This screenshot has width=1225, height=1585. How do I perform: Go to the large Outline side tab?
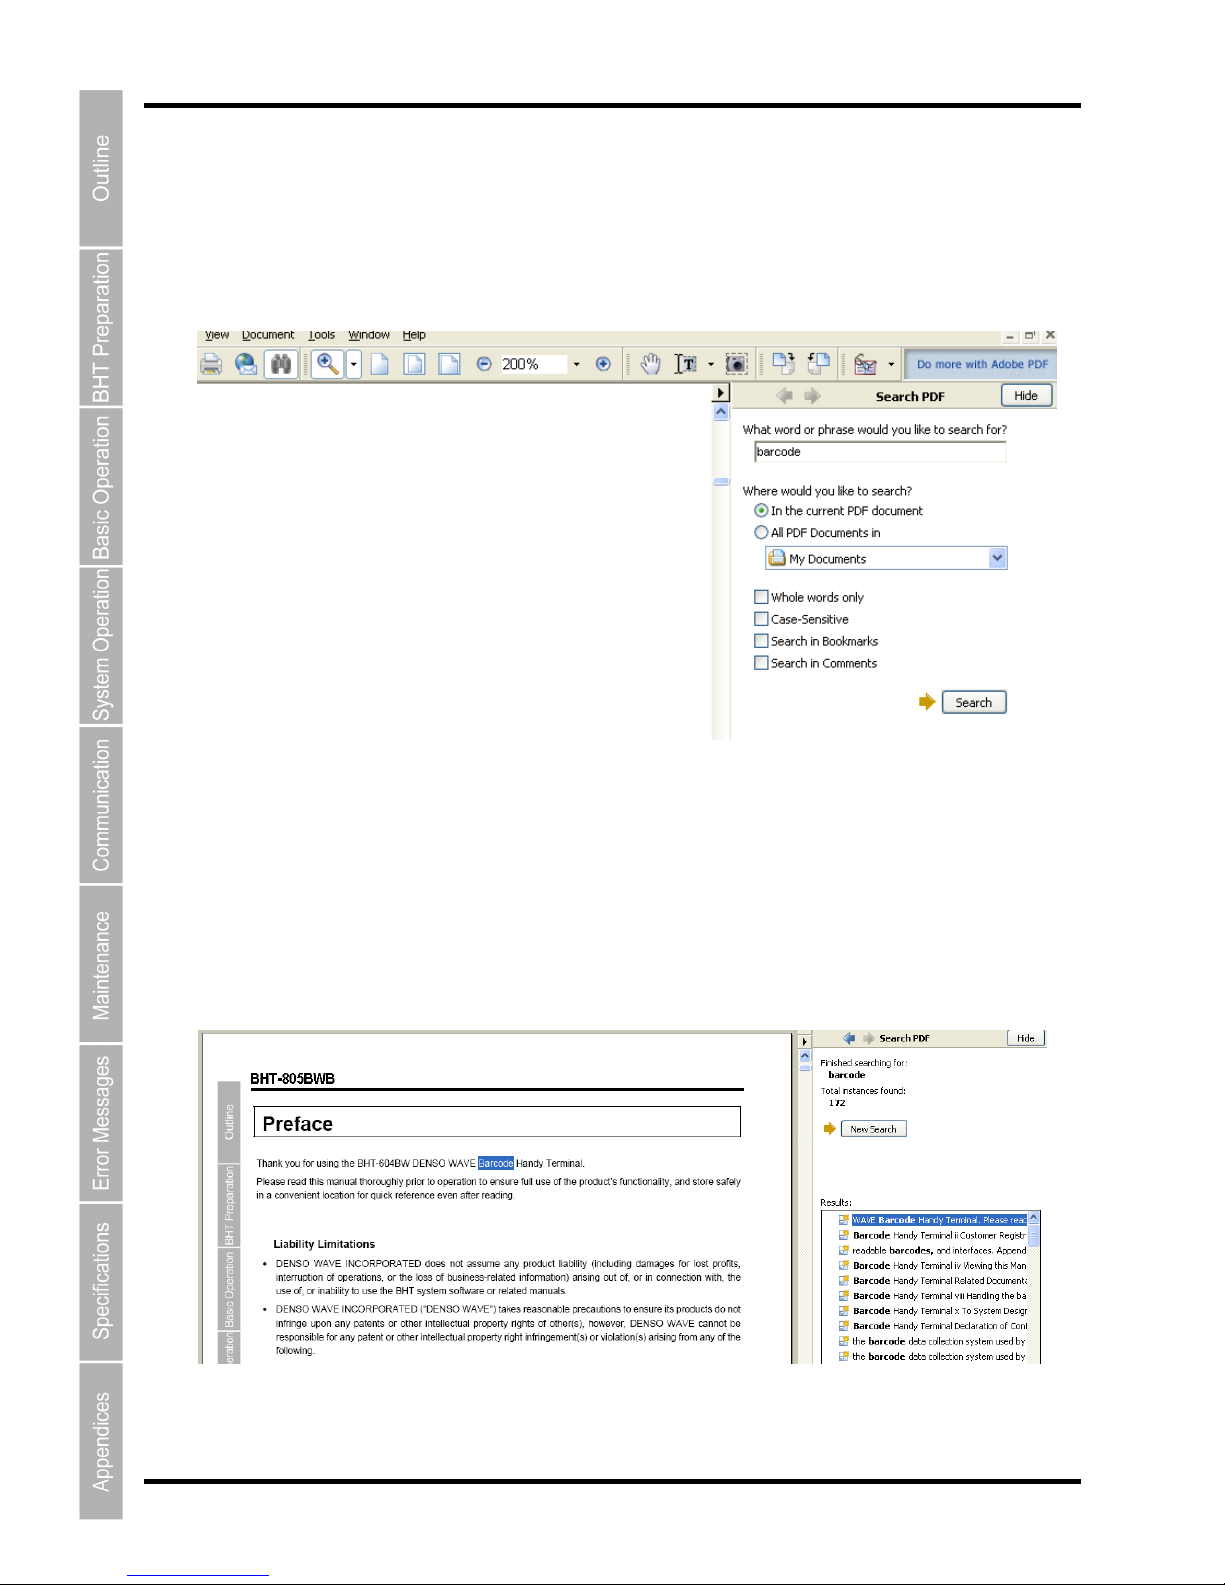tap(101, 168)
